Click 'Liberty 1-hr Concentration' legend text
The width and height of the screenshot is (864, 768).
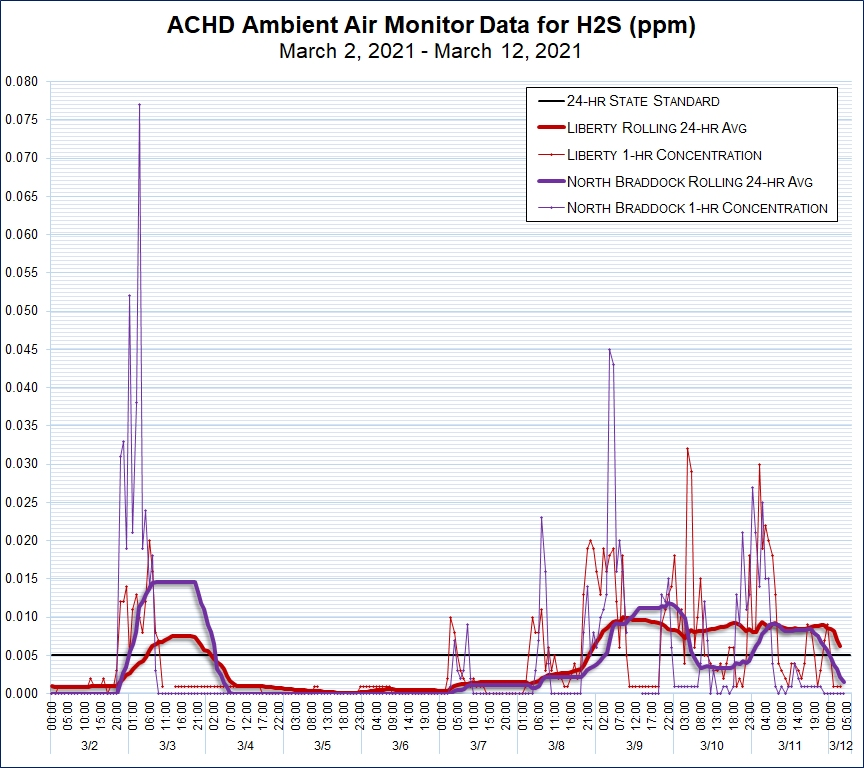(664, 155)
